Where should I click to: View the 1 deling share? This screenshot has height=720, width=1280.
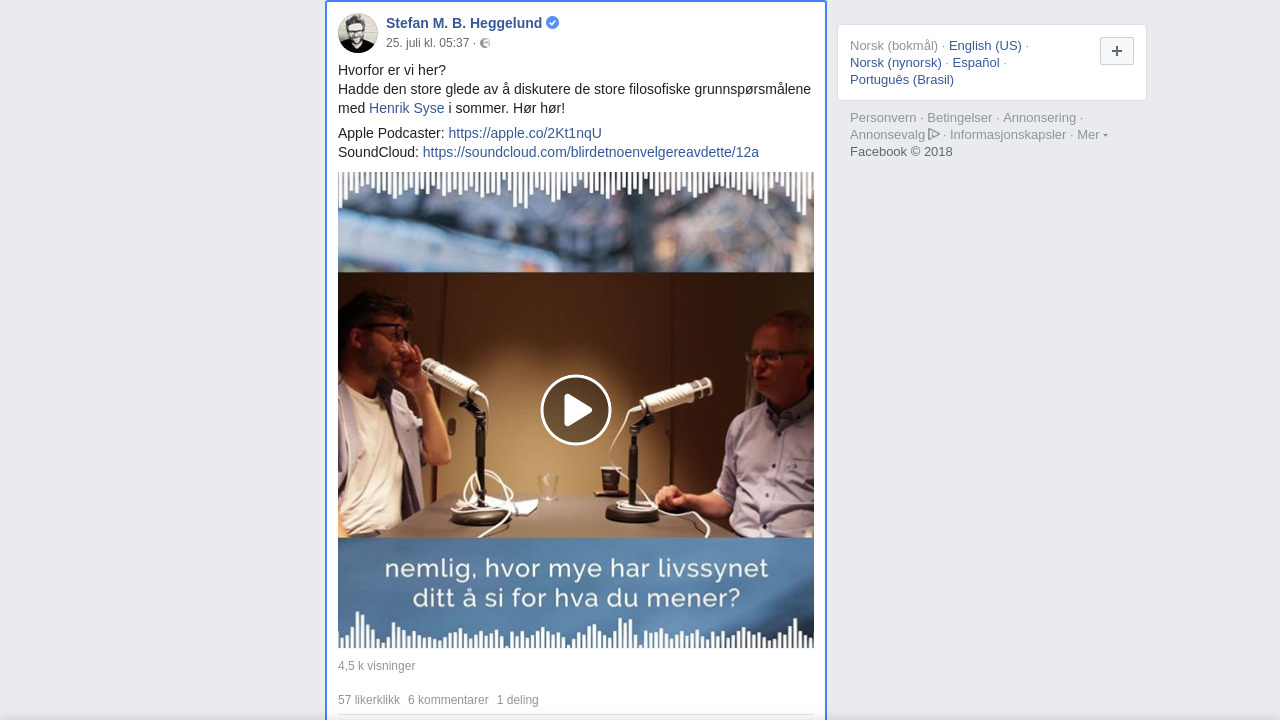point(518,700)
